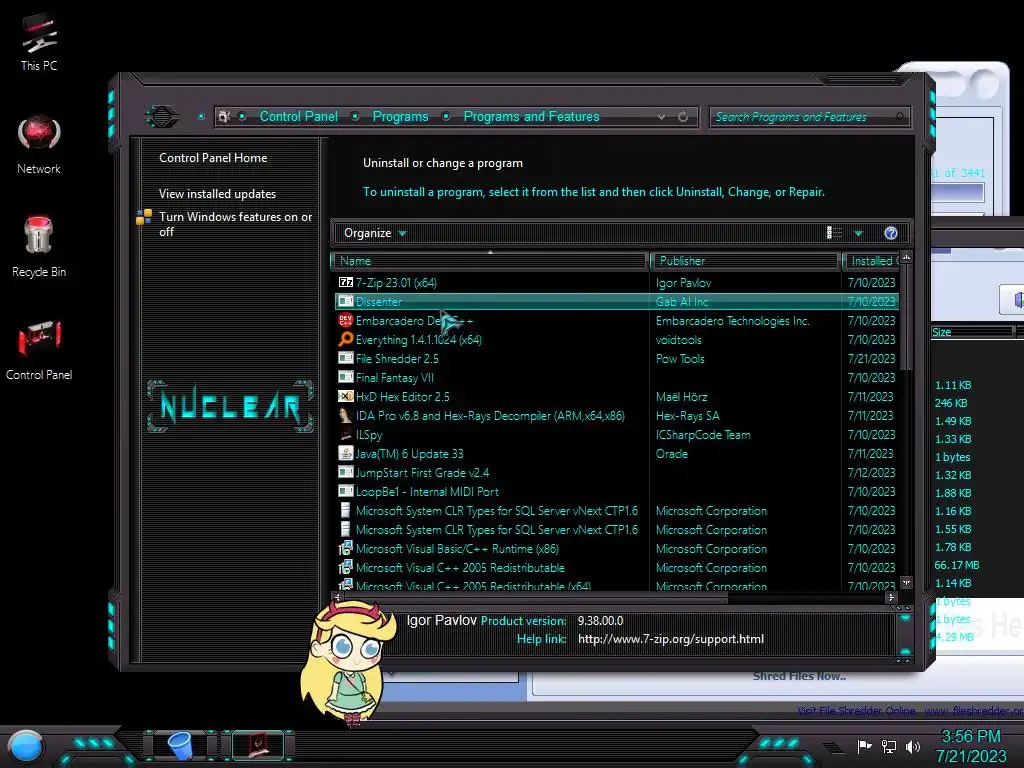1024x768 pixels.
Task: Click the Windows features shield icon
Action: coord(144,217)
